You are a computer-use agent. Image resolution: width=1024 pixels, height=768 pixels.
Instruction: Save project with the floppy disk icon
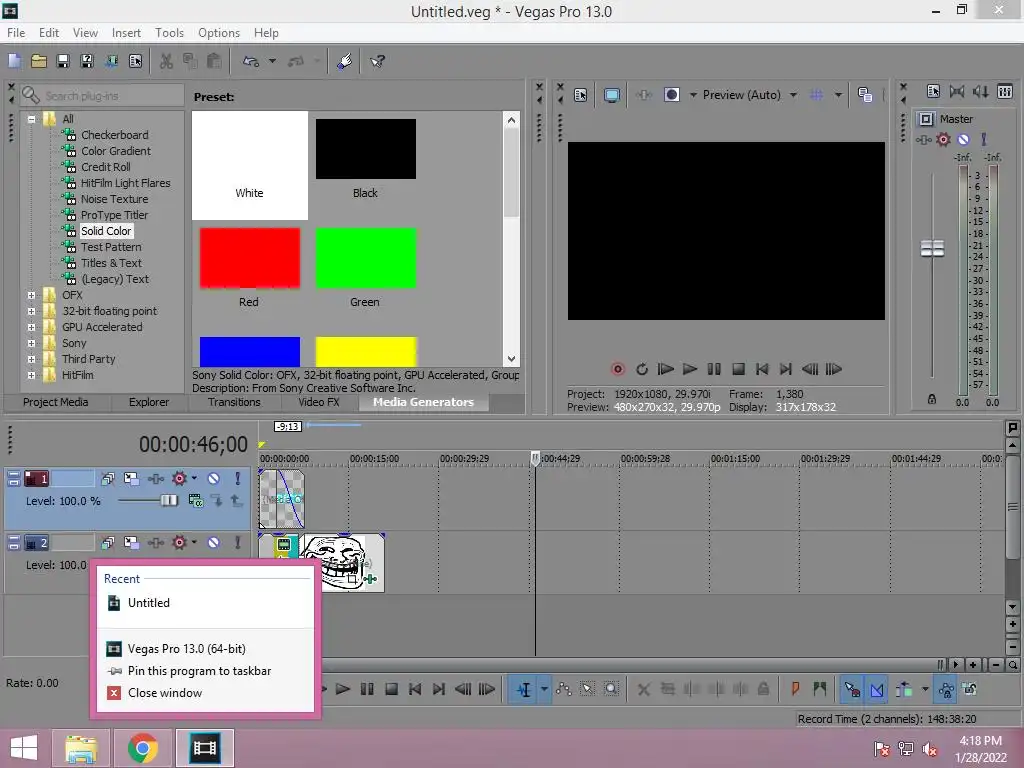pyautogui.click(x=63, y=61)
